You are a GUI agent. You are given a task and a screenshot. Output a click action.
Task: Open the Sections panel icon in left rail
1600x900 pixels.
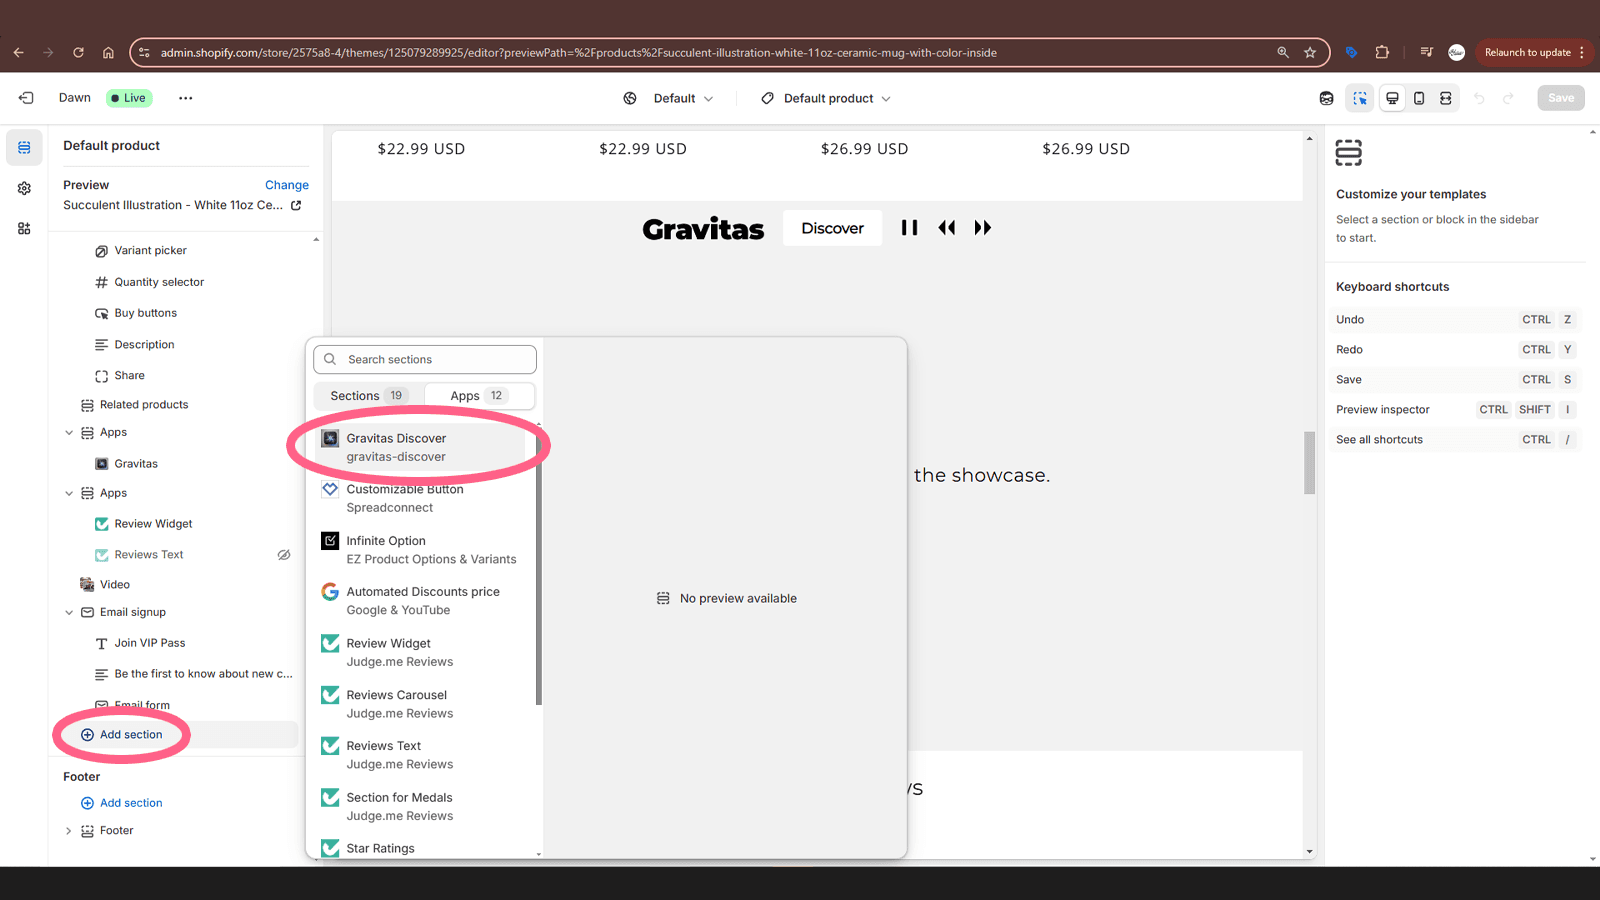[x=24, y=148]
